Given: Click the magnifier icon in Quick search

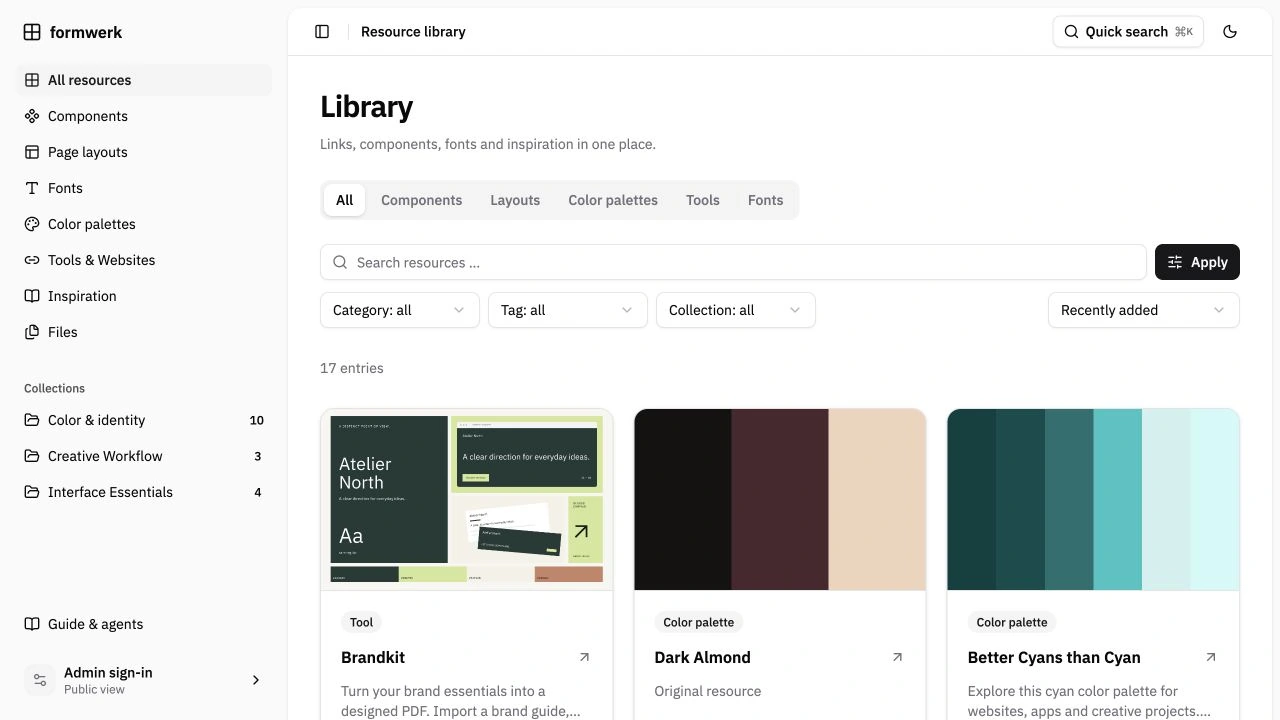Looking at the screenshot, I should tap(1071, 32).
